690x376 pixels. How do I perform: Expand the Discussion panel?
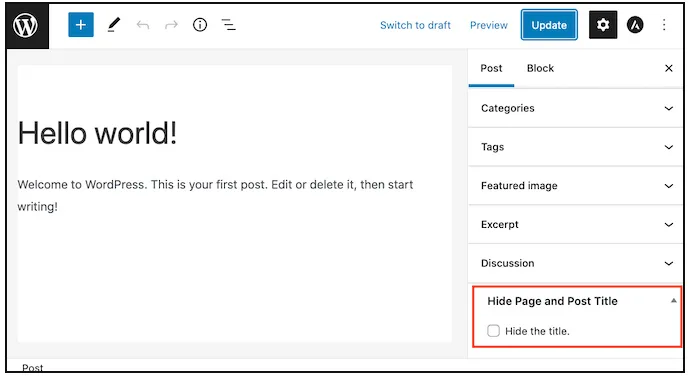click(x=576, y=263)
